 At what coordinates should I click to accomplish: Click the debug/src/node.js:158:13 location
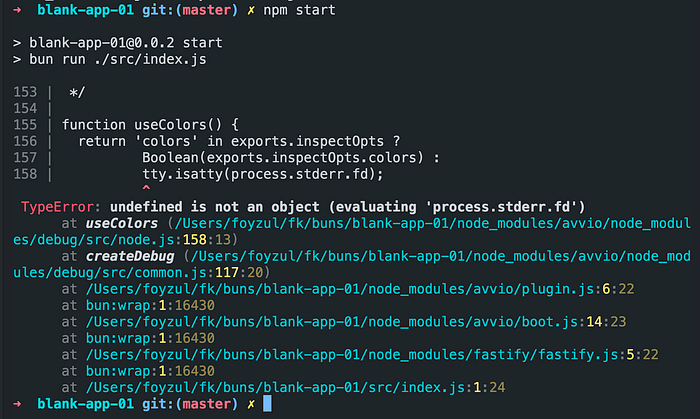(122, 240)
